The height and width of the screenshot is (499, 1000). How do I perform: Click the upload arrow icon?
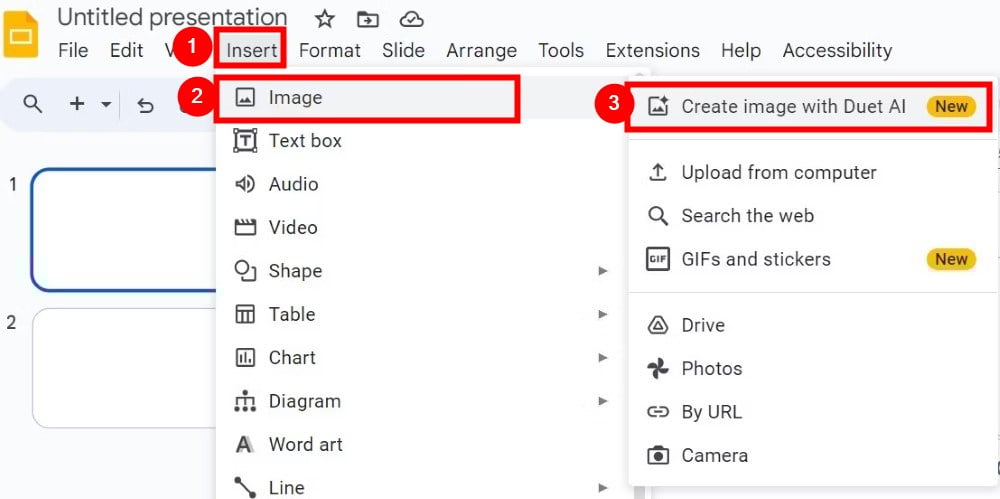(x=658, y=172)
